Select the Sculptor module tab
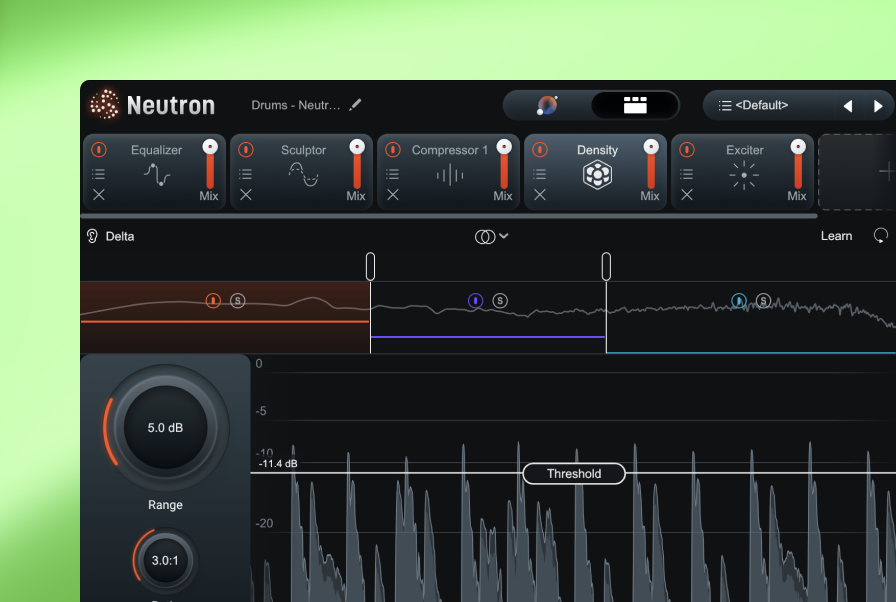Viewport: 896px width, 602px height. click(303, 150)
